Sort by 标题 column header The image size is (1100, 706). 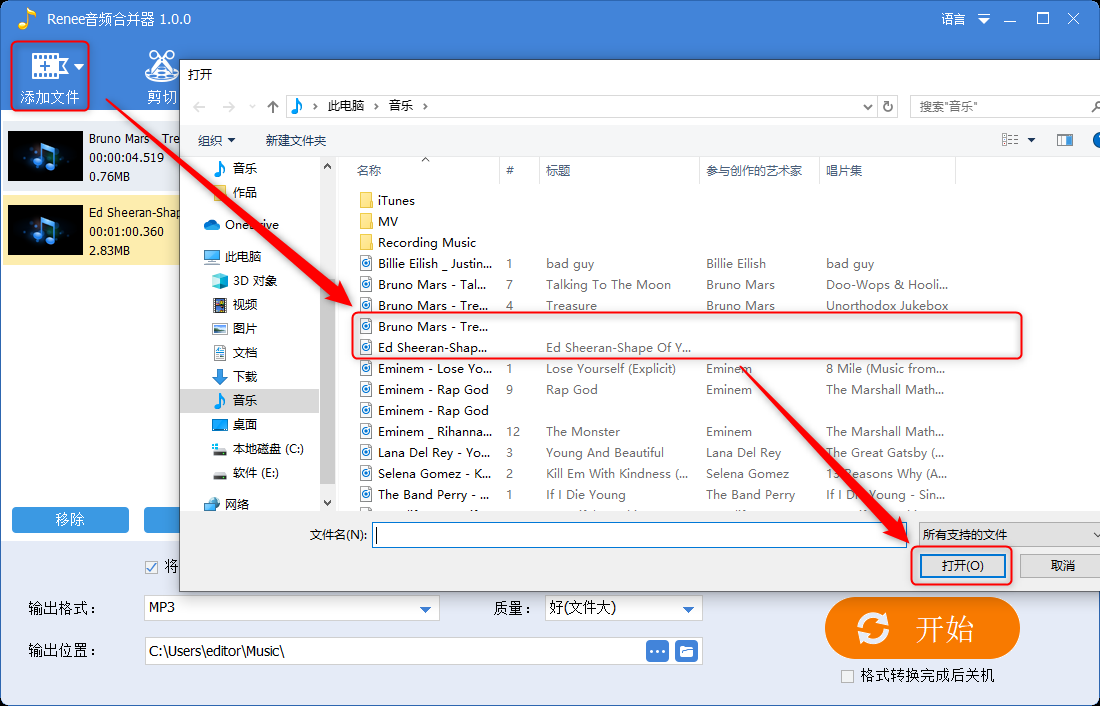pyautogui.click(x=558, y=171)
